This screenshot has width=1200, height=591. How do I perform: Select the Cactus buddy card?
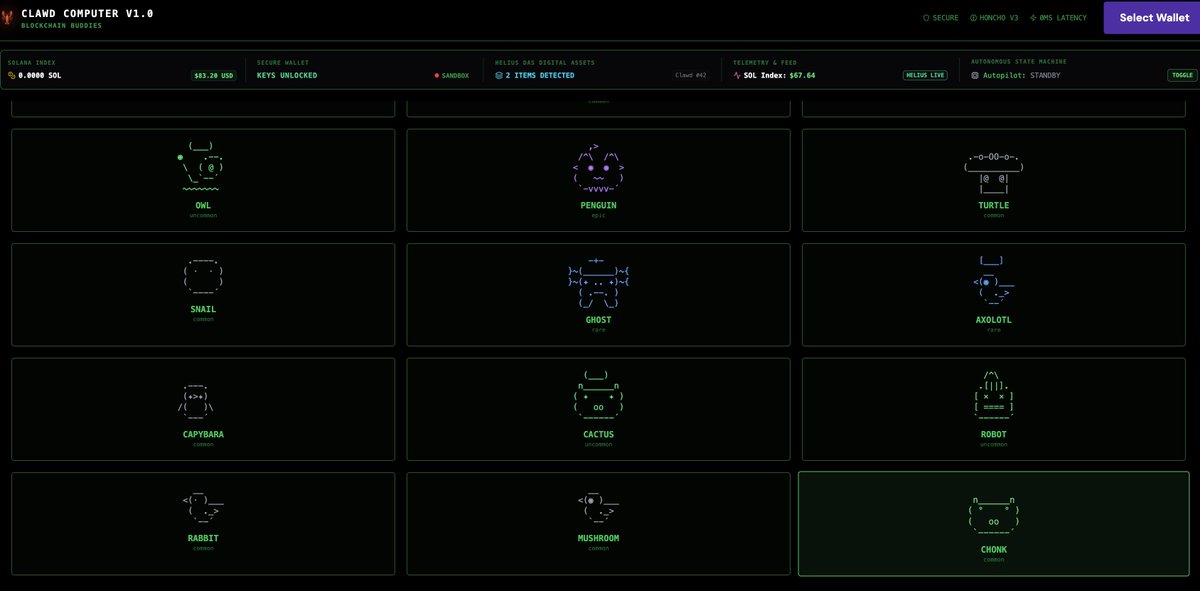pyautogui.click(x=598, y=408)
